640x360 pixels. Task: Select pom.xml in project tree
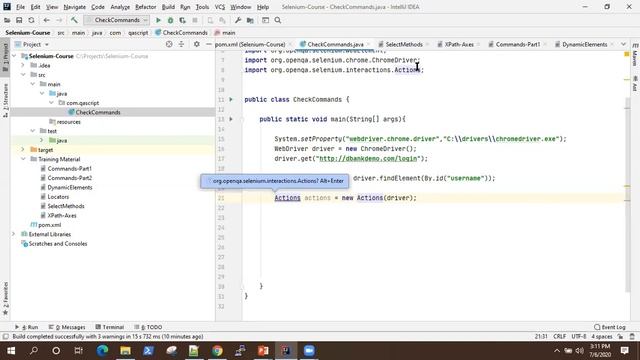[x=49, y=225]
